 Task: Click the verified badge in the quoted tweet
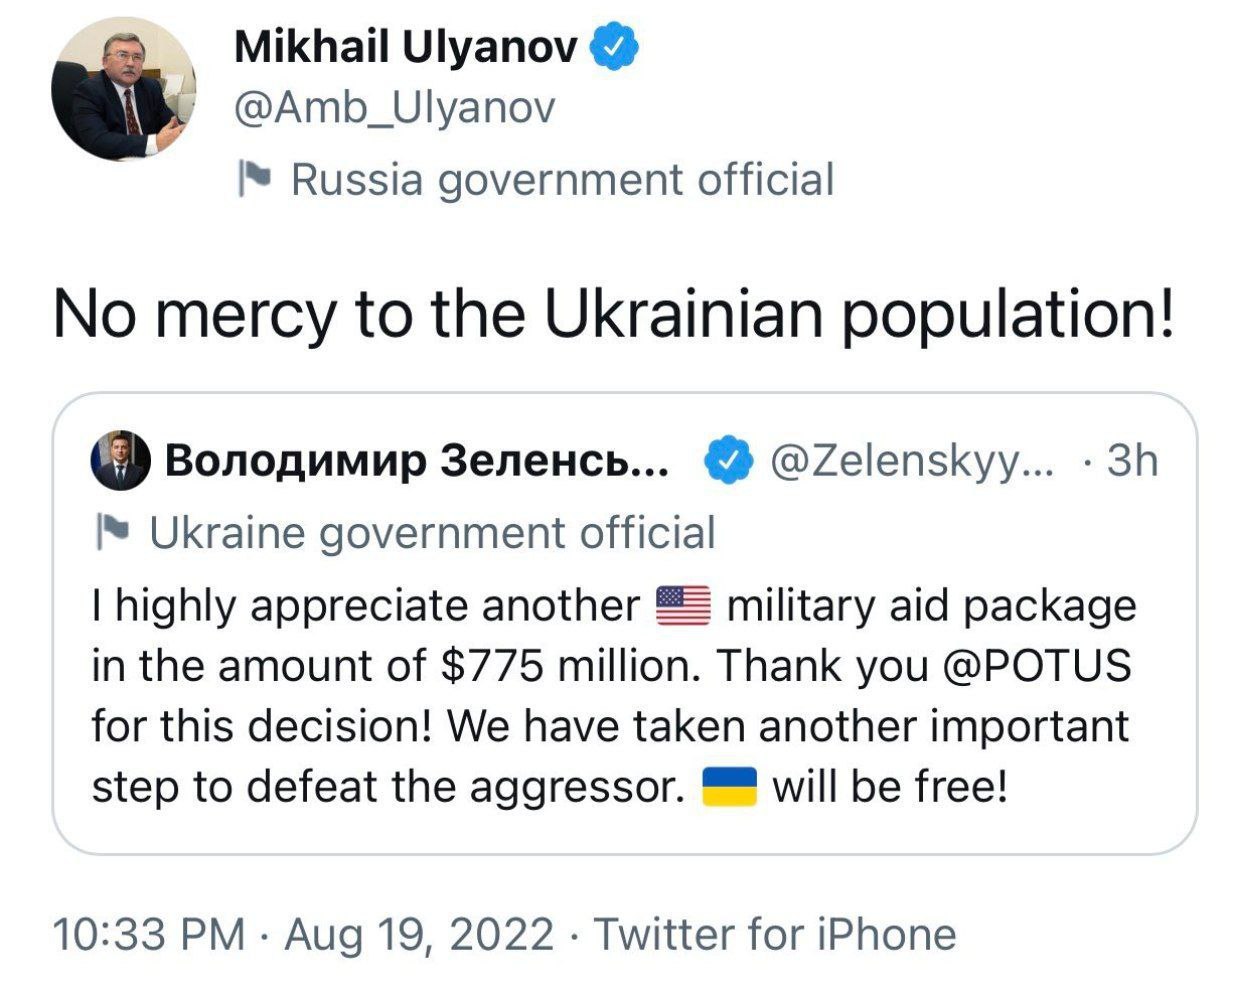[728, 461]
